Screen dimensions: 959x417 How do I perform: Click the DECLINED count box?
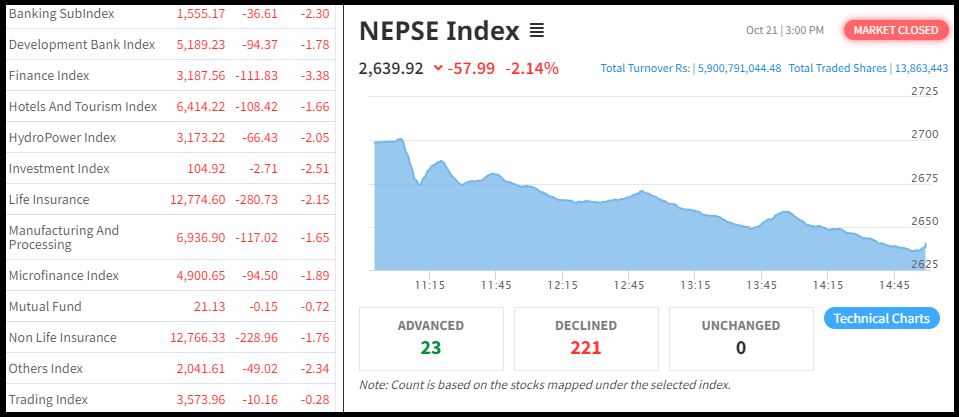click(586, 338)
